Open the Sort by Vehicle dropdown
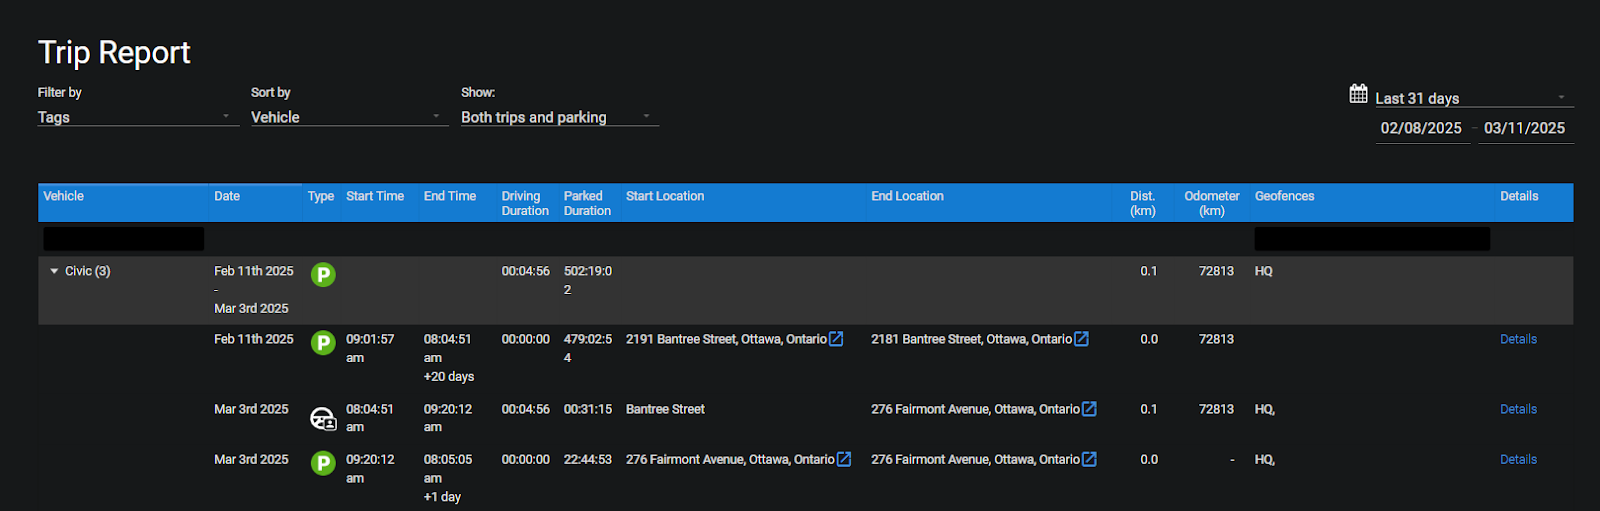The image size is (1600, 511). pyautogui.click(x=346, y=117)
